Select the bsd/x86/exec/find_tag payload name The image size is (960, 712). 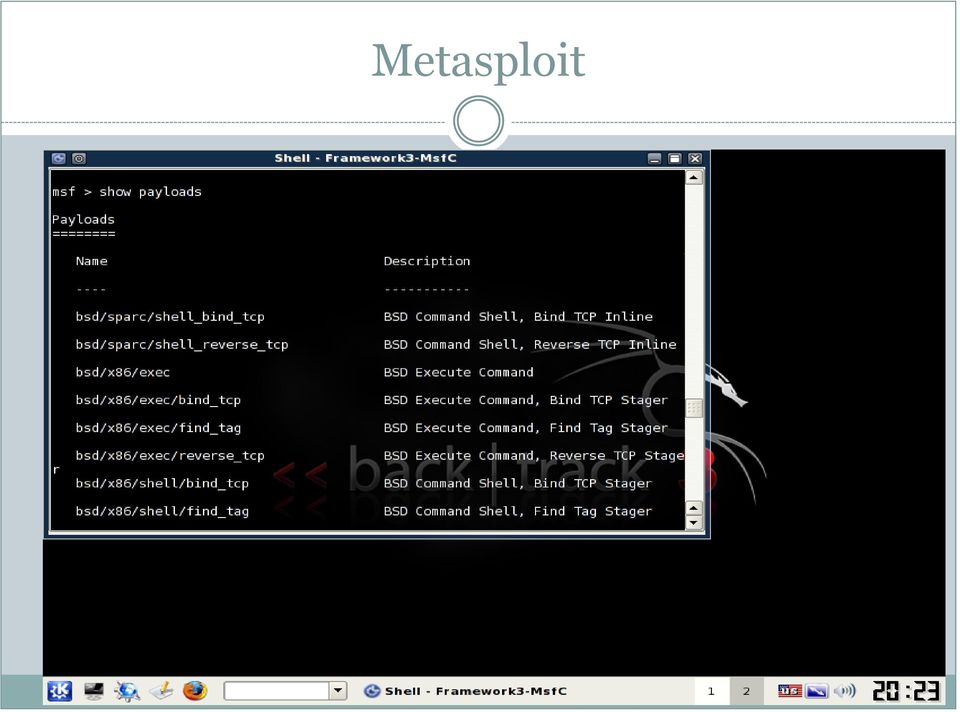(159, 428)
